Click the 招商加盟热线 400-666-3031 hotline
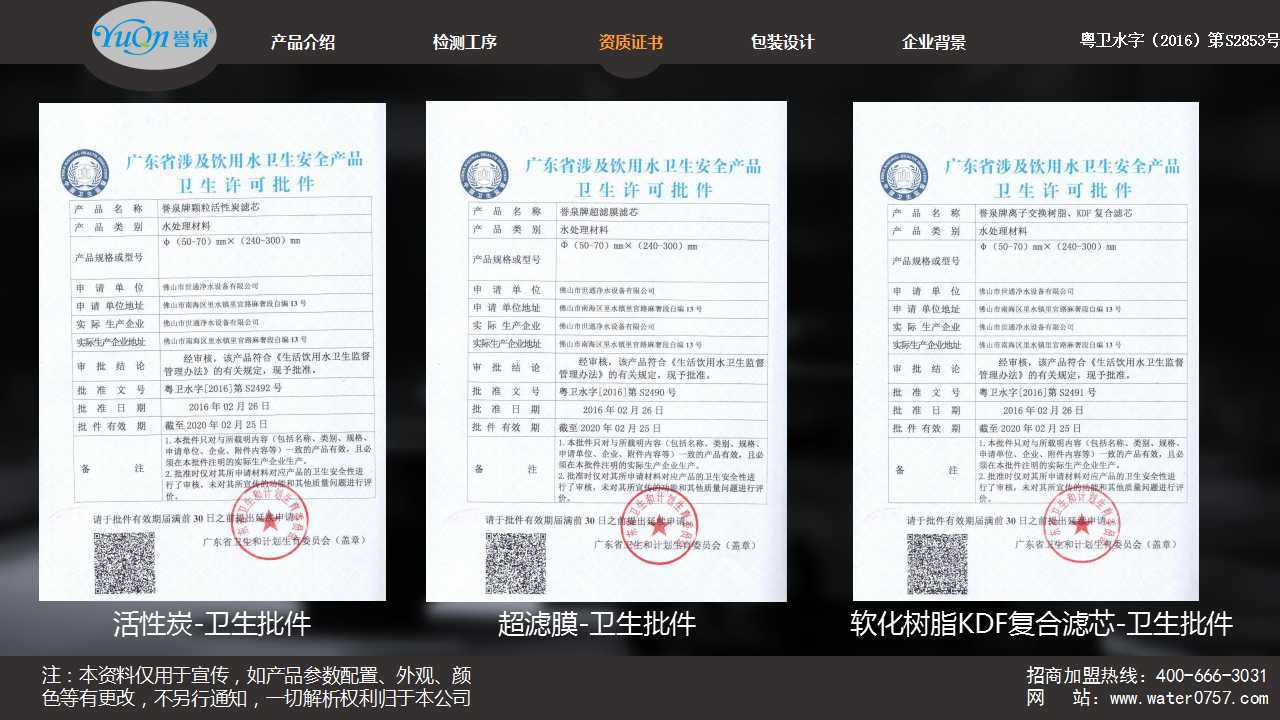 tap(1147, 675)
